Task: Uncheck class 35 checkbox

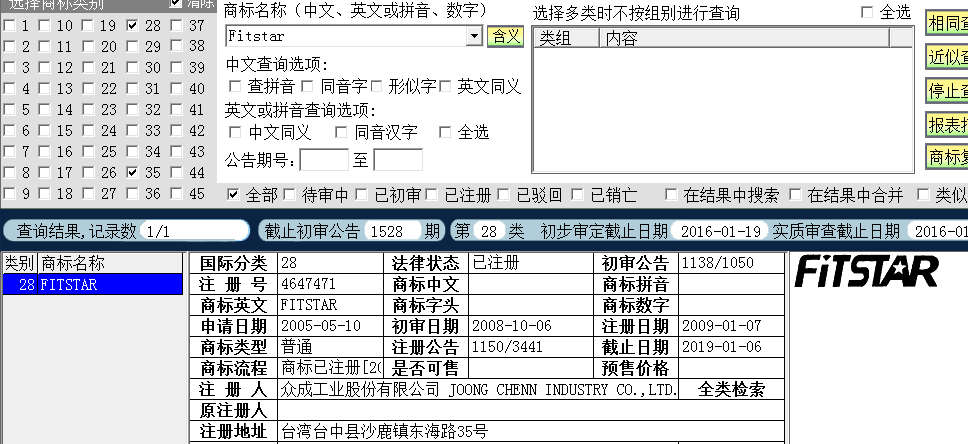Action: (132, 172)
